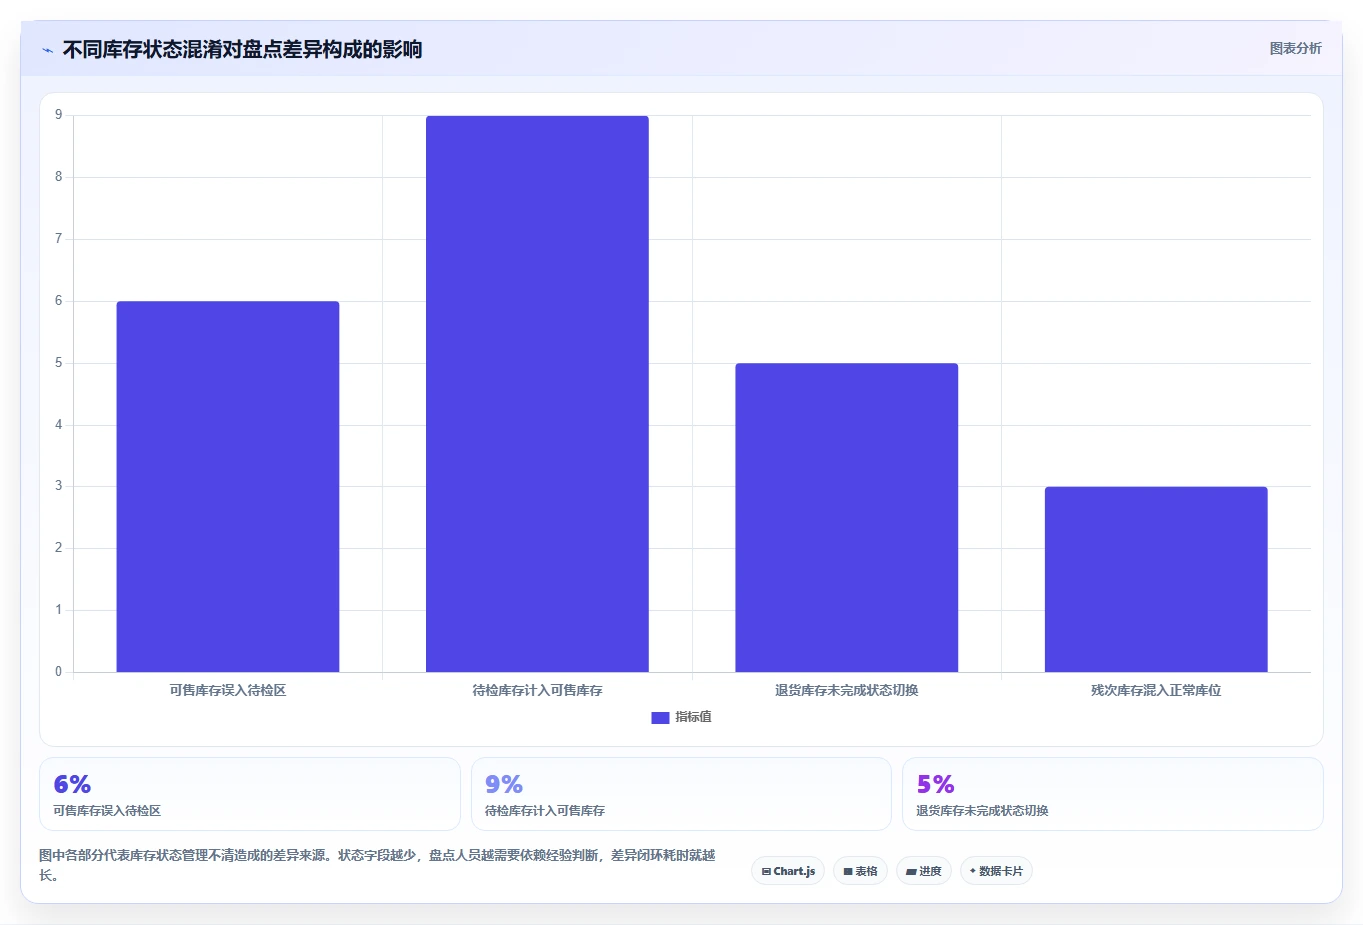
Task: Open the 6% 可售库存误入待检区 card
Action: tap(250, 794)
